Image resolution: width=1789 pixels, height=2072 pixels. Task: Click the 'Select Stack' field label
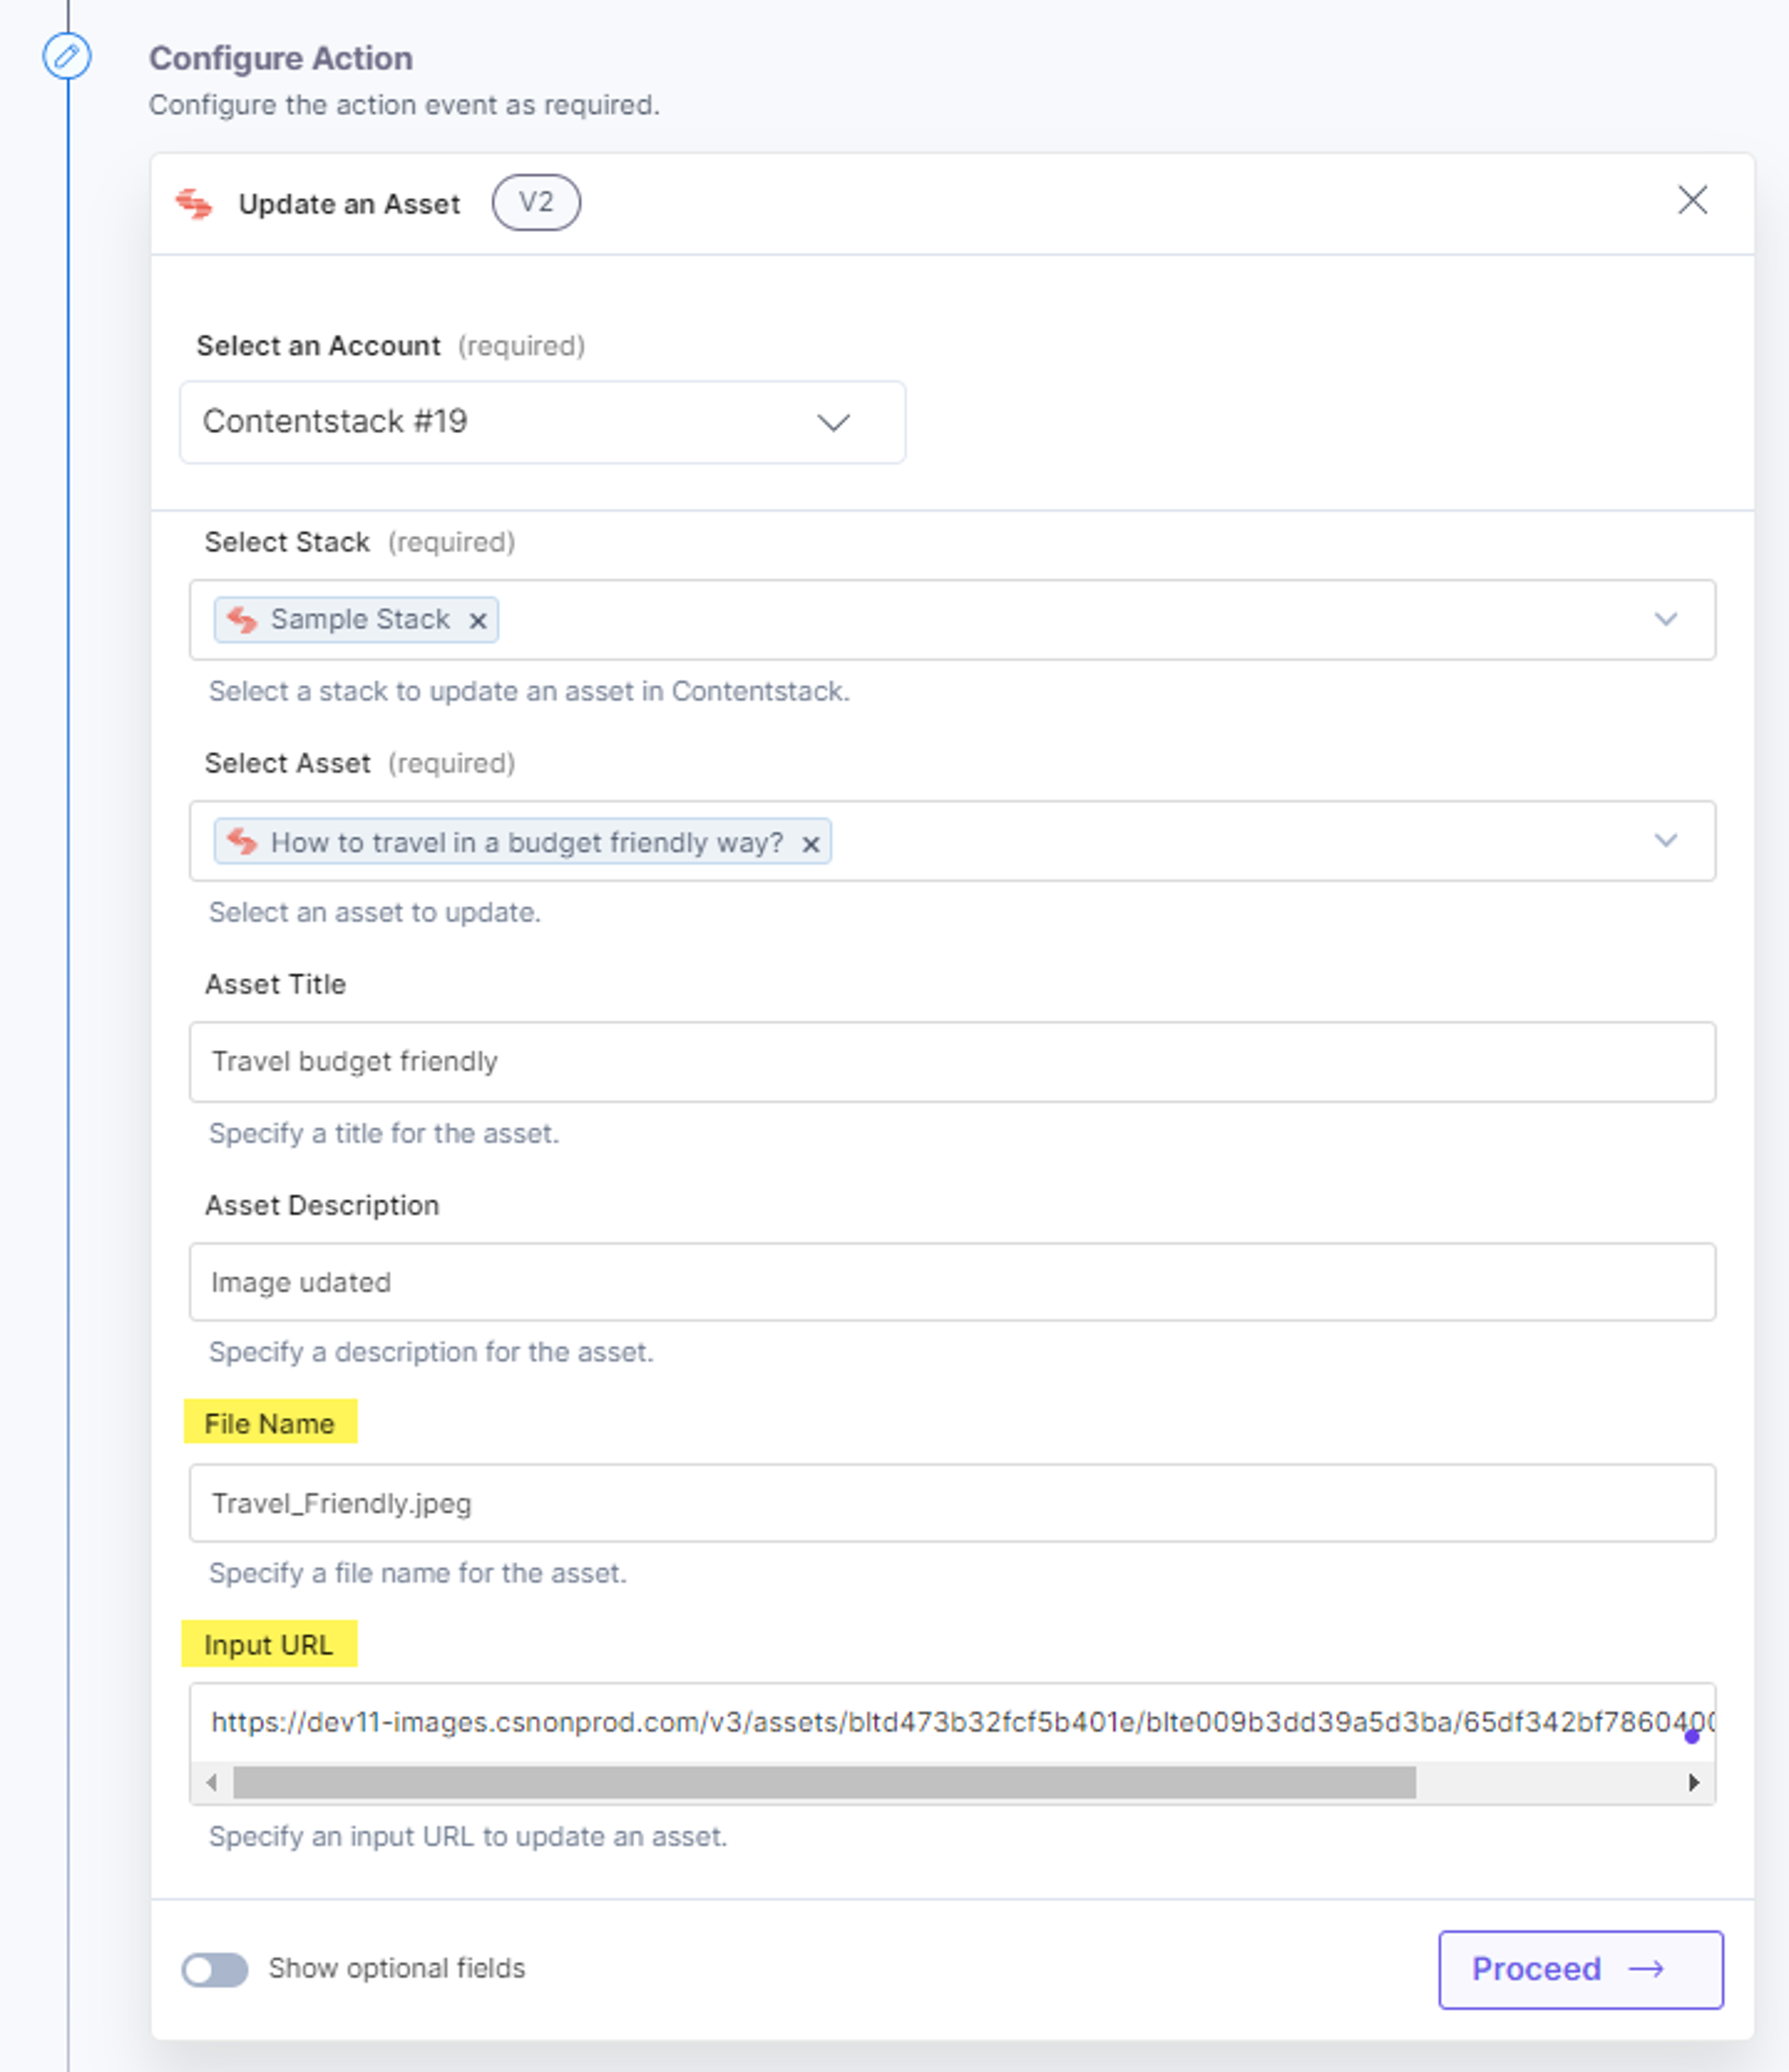pos(287,542)
